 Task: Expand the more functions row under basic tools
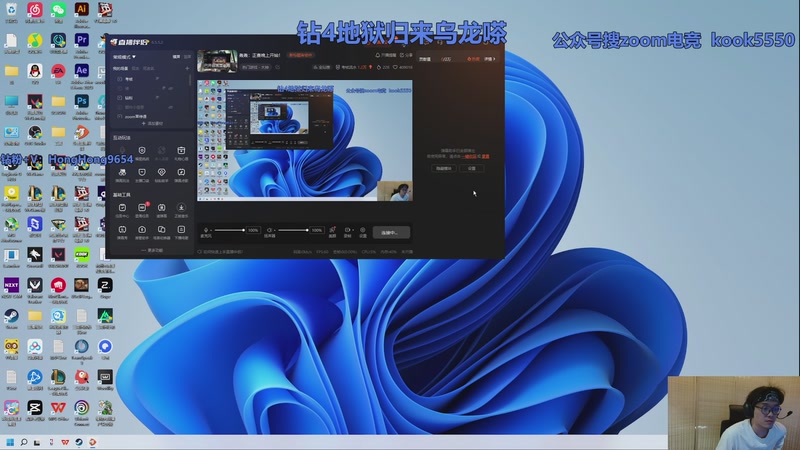click(152, 249)
